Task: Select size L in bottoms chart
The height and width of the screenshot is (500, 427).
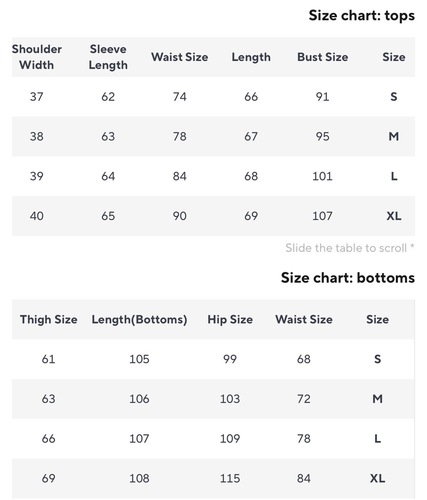Action: coord(377,439)
